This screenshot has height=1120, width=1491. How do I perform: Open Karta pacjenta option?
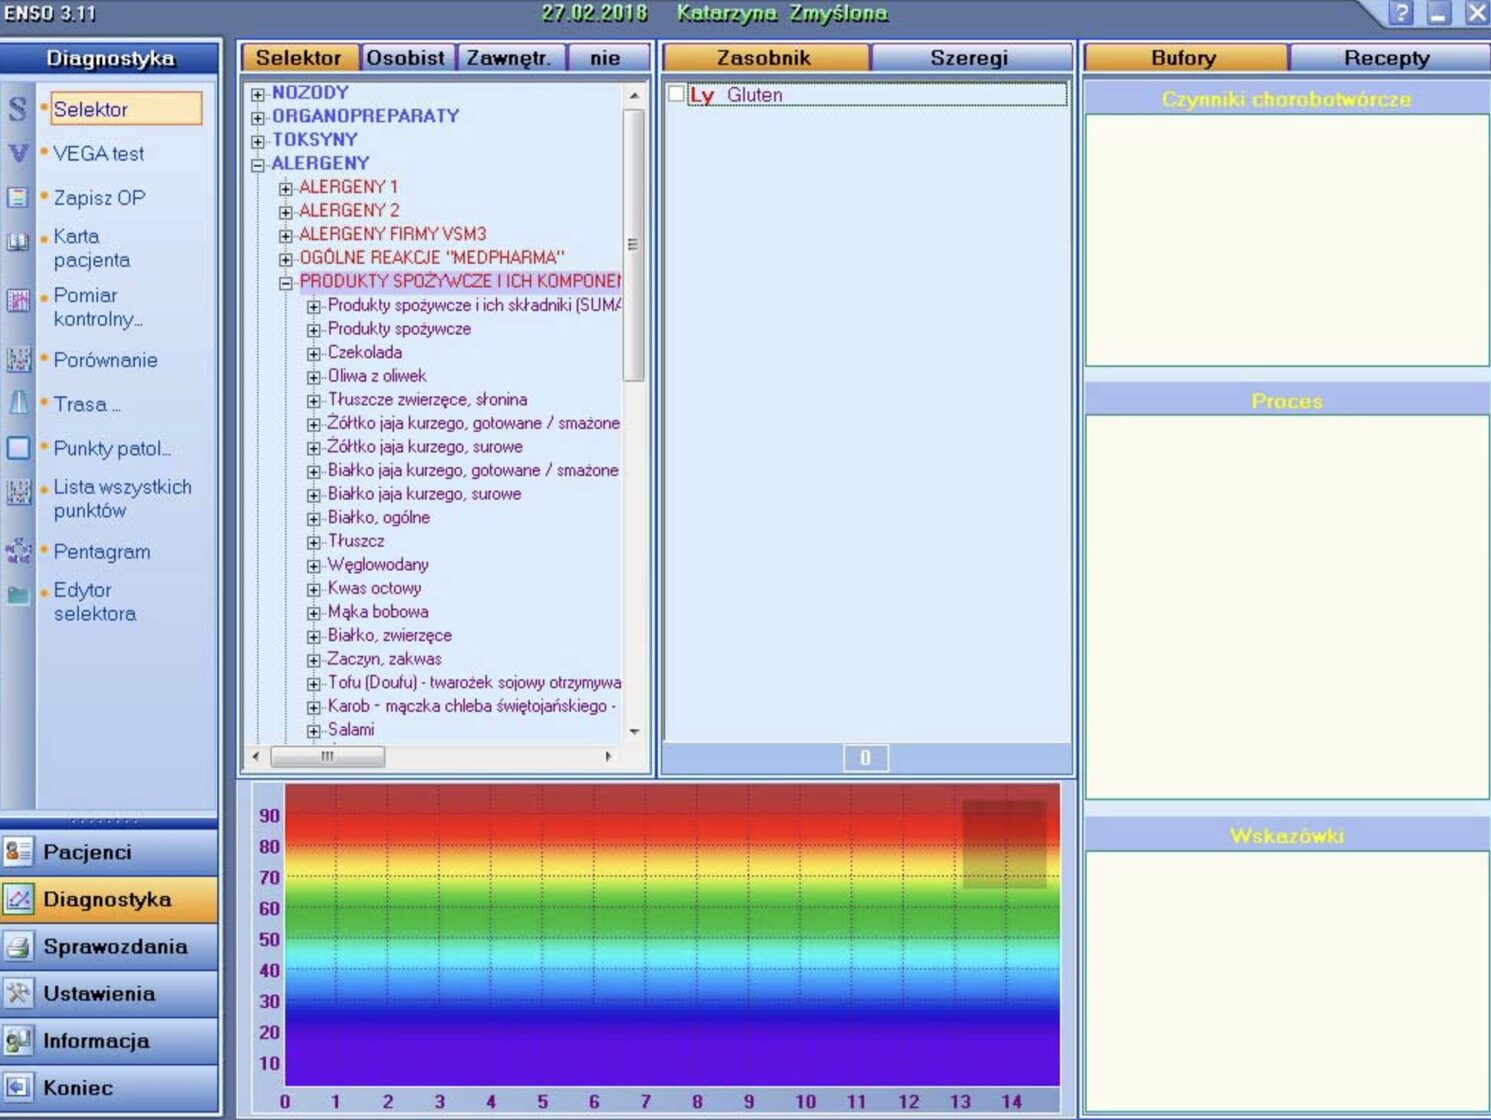(x=92, y=248)
